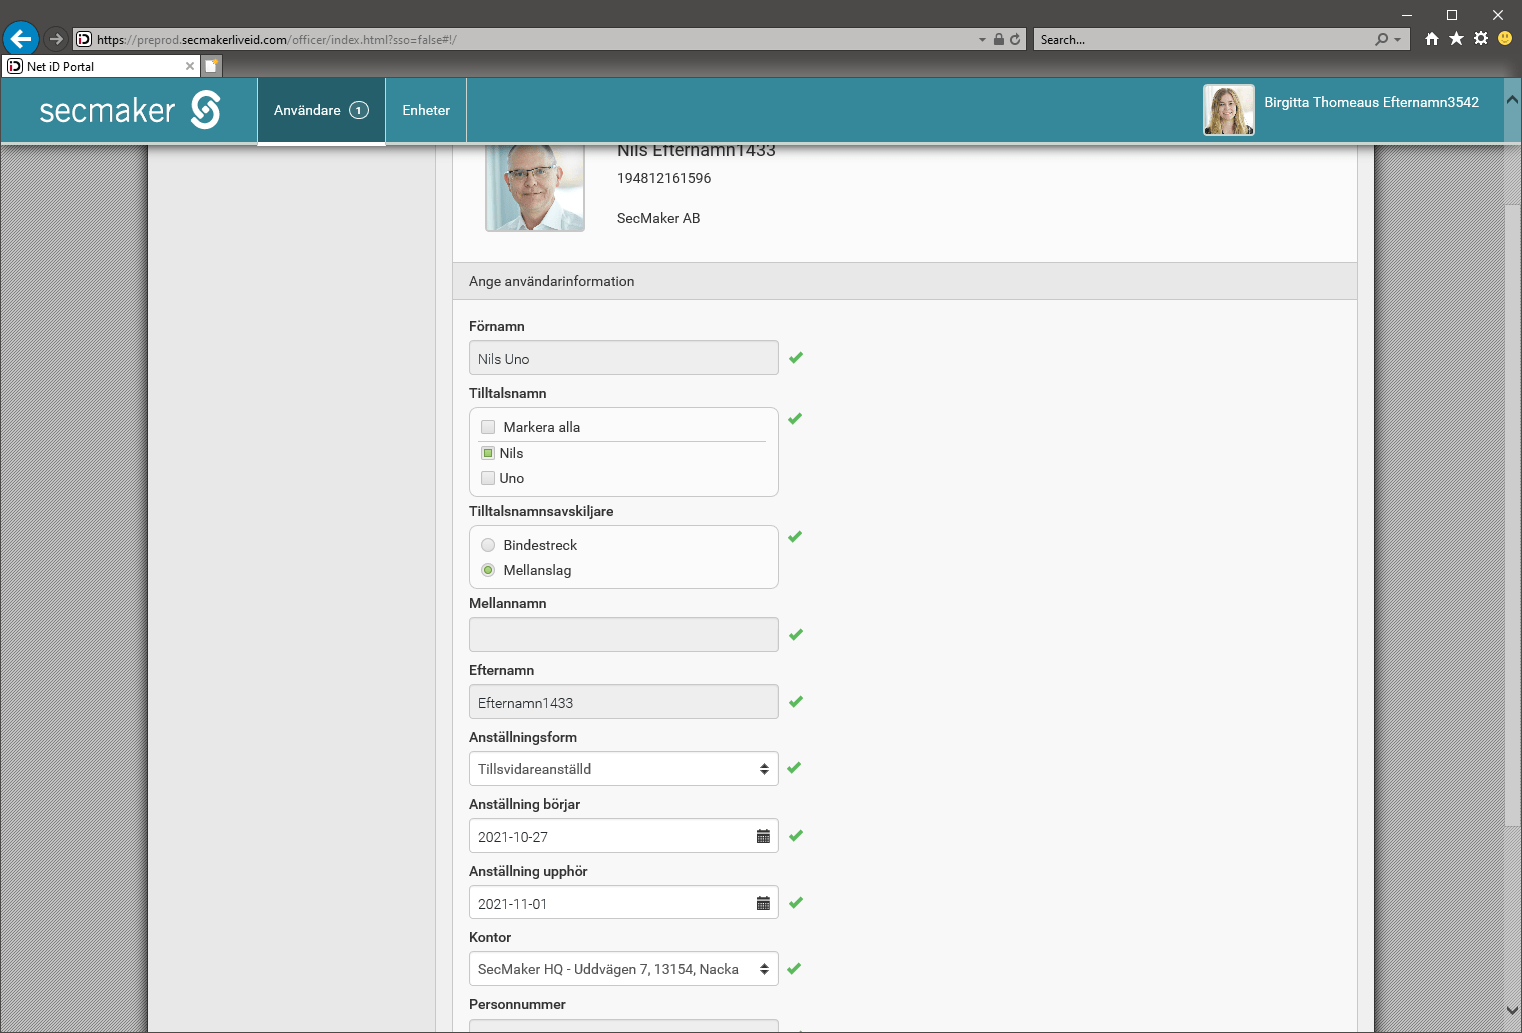This screenshot has width=1522, height=1033.
Task: Click into the Mellannamn input field
Action: 623,635
